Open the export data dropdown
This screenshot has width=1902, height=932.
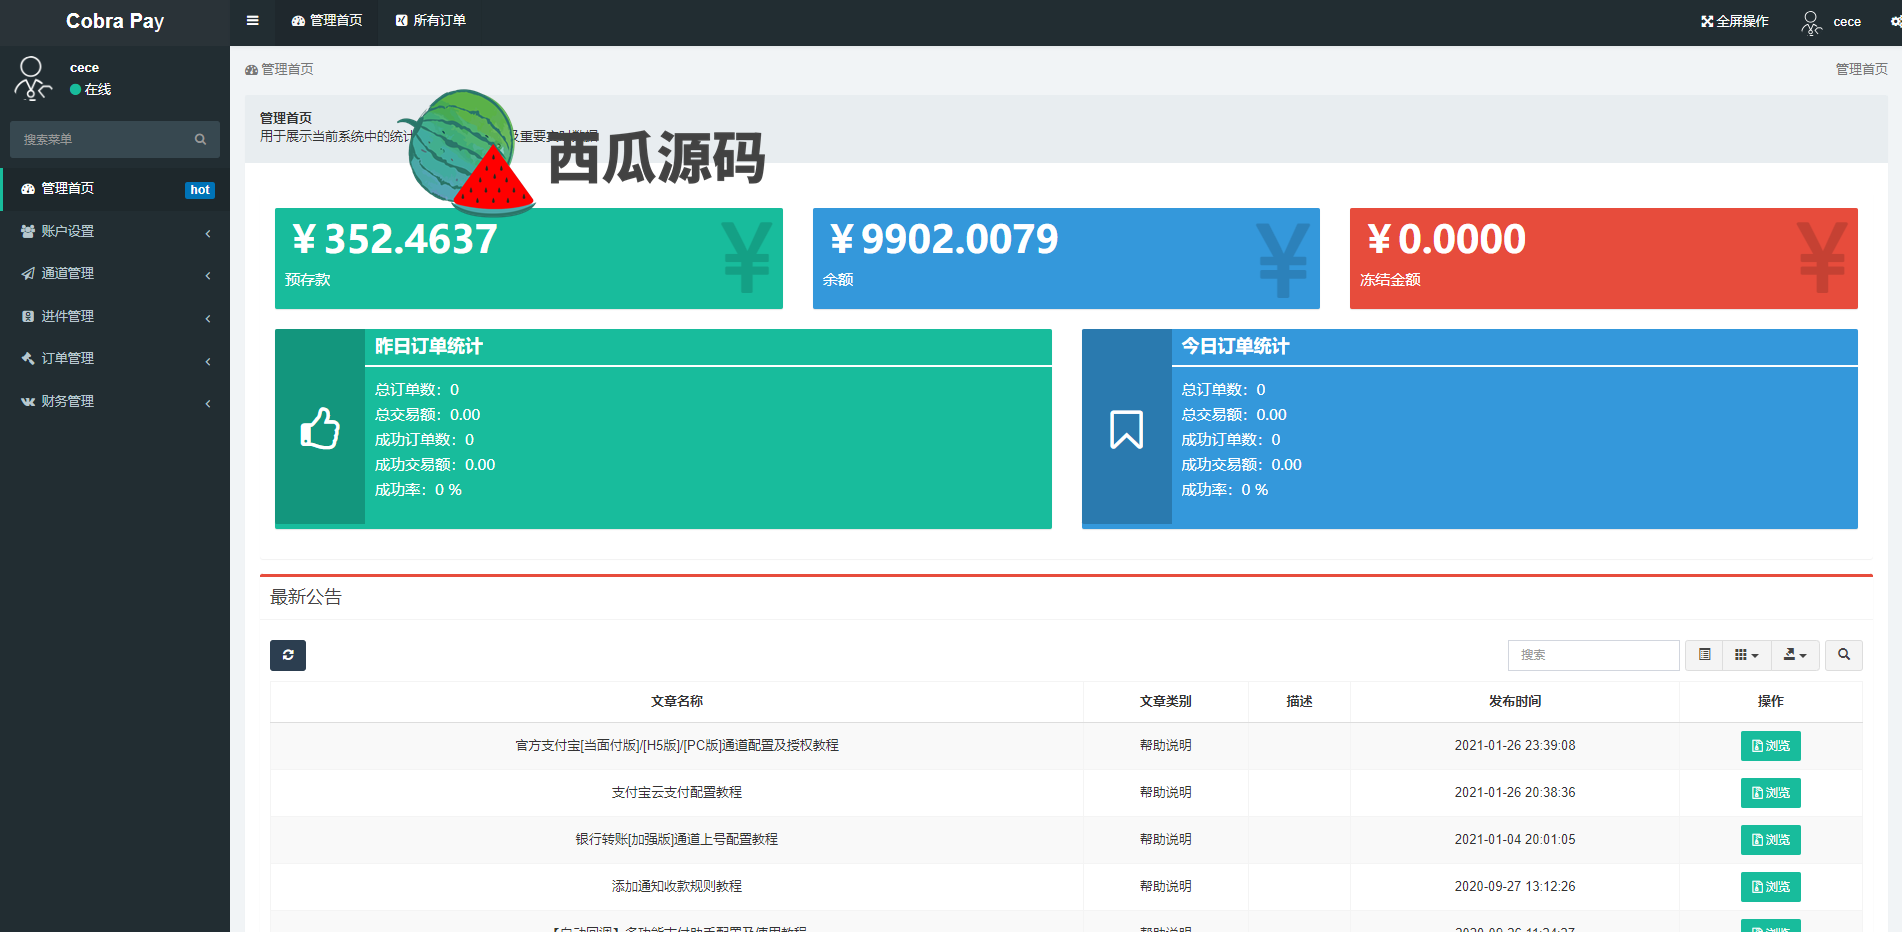point(1795,655)
